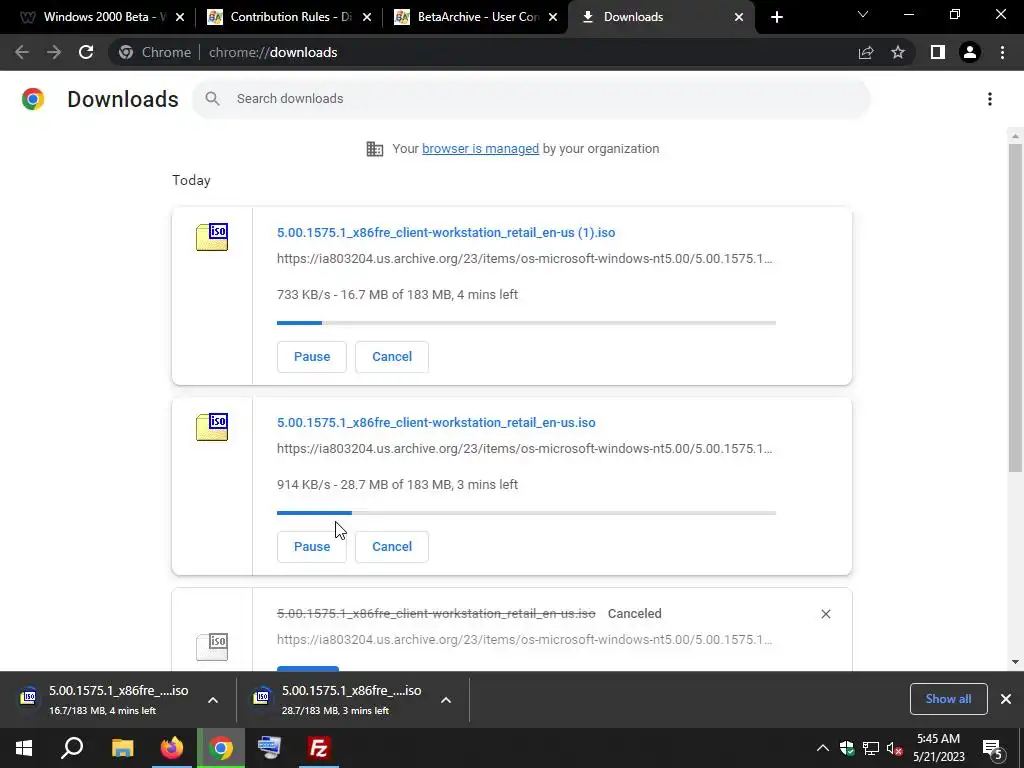Cancel the download at 28.7 MB
This screenshot has width=1024, height=768.
[x=392, y=547]
